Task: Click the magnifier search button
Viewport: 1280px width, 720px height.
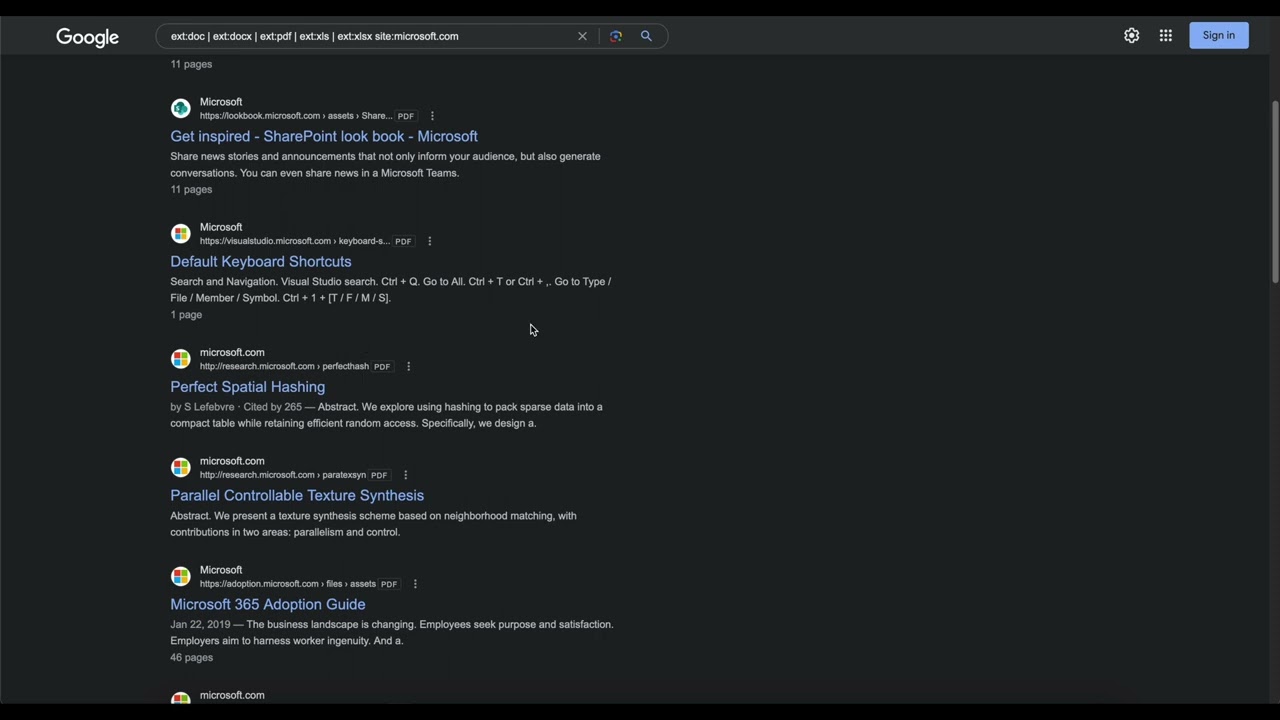Action: pyautogui.click(x=646, y=36)
